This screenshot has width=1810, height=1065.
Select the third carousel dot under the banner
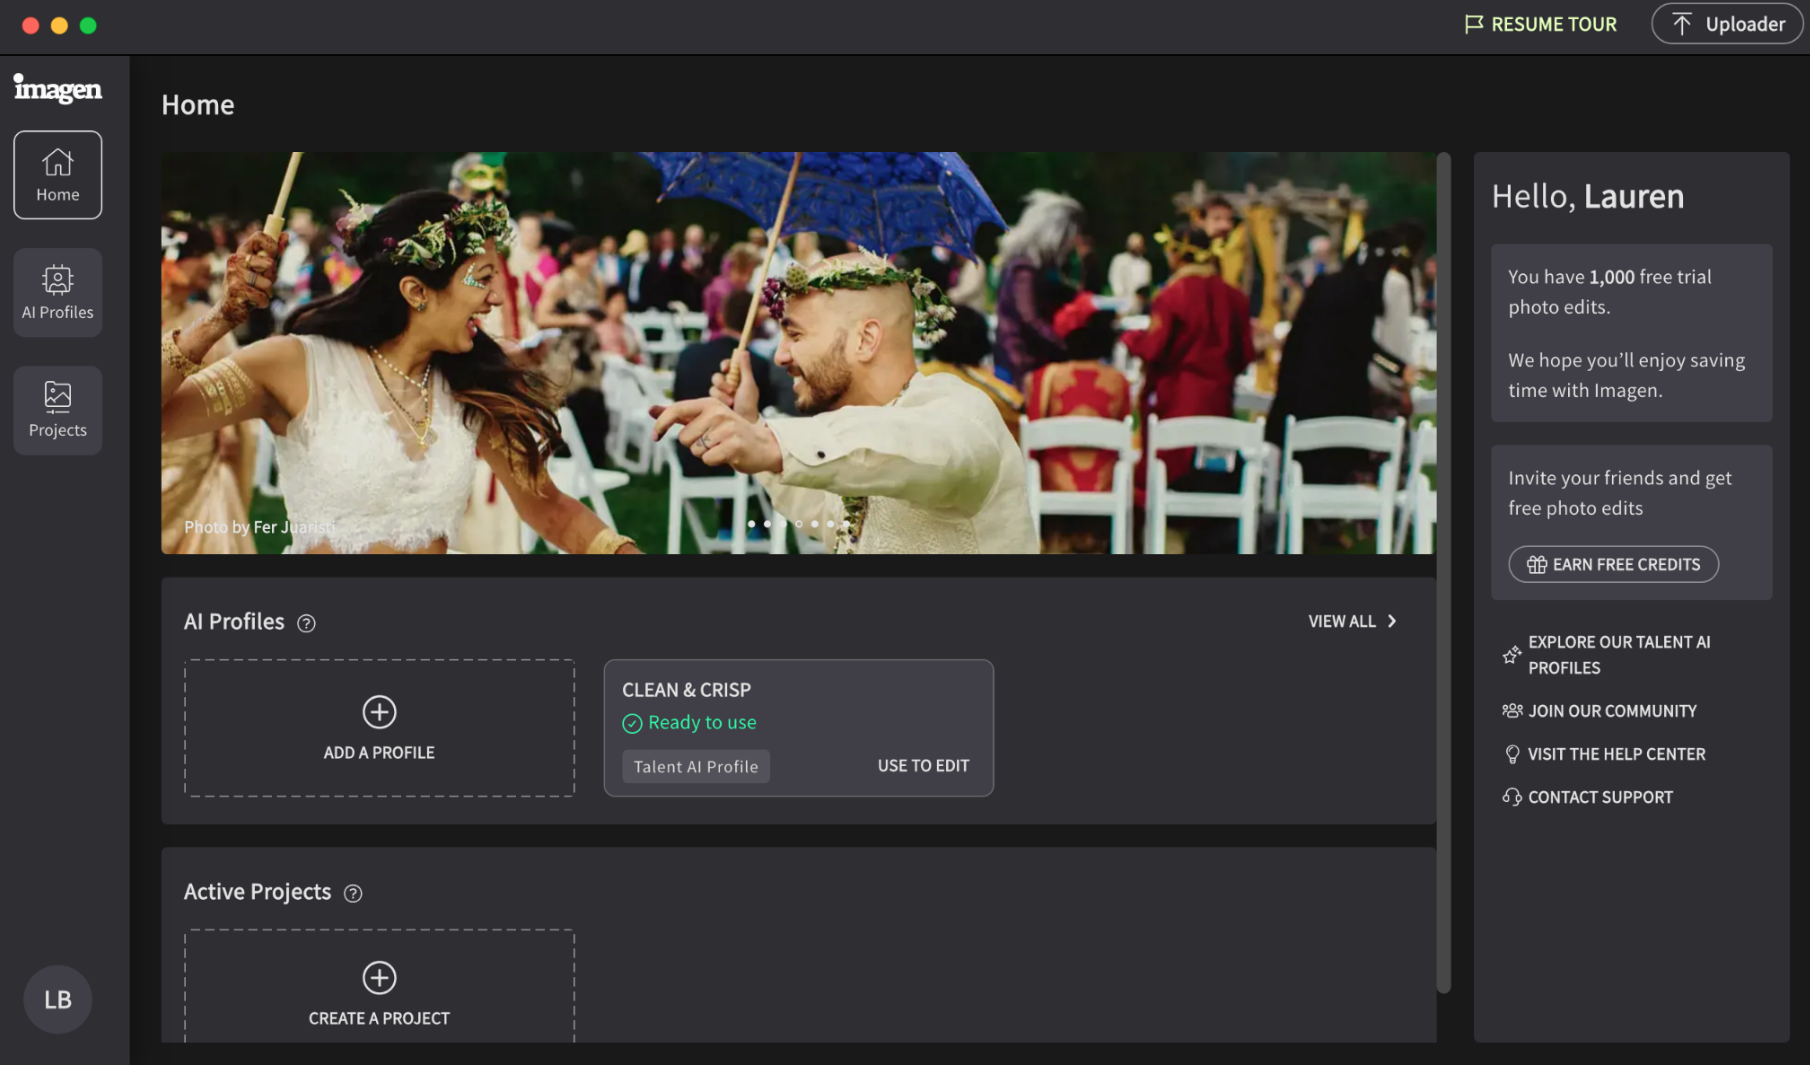[783, 523]
